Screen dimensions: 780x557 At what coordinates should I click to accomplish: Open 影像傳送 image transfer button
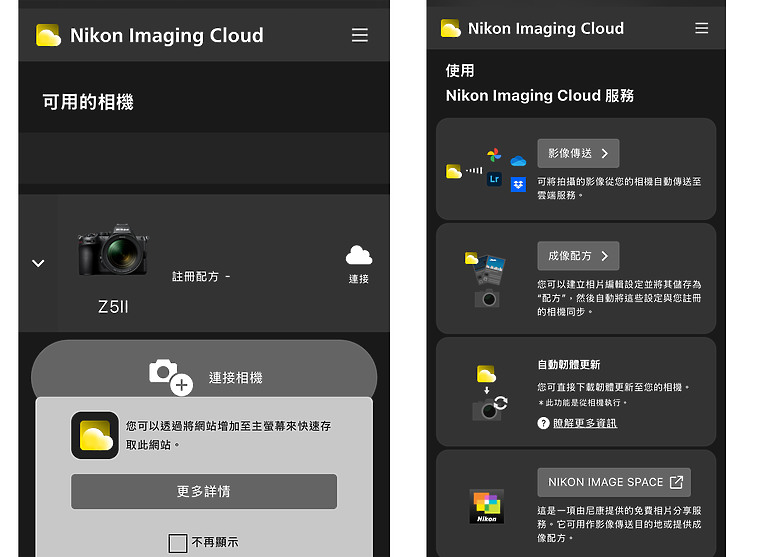578,153
